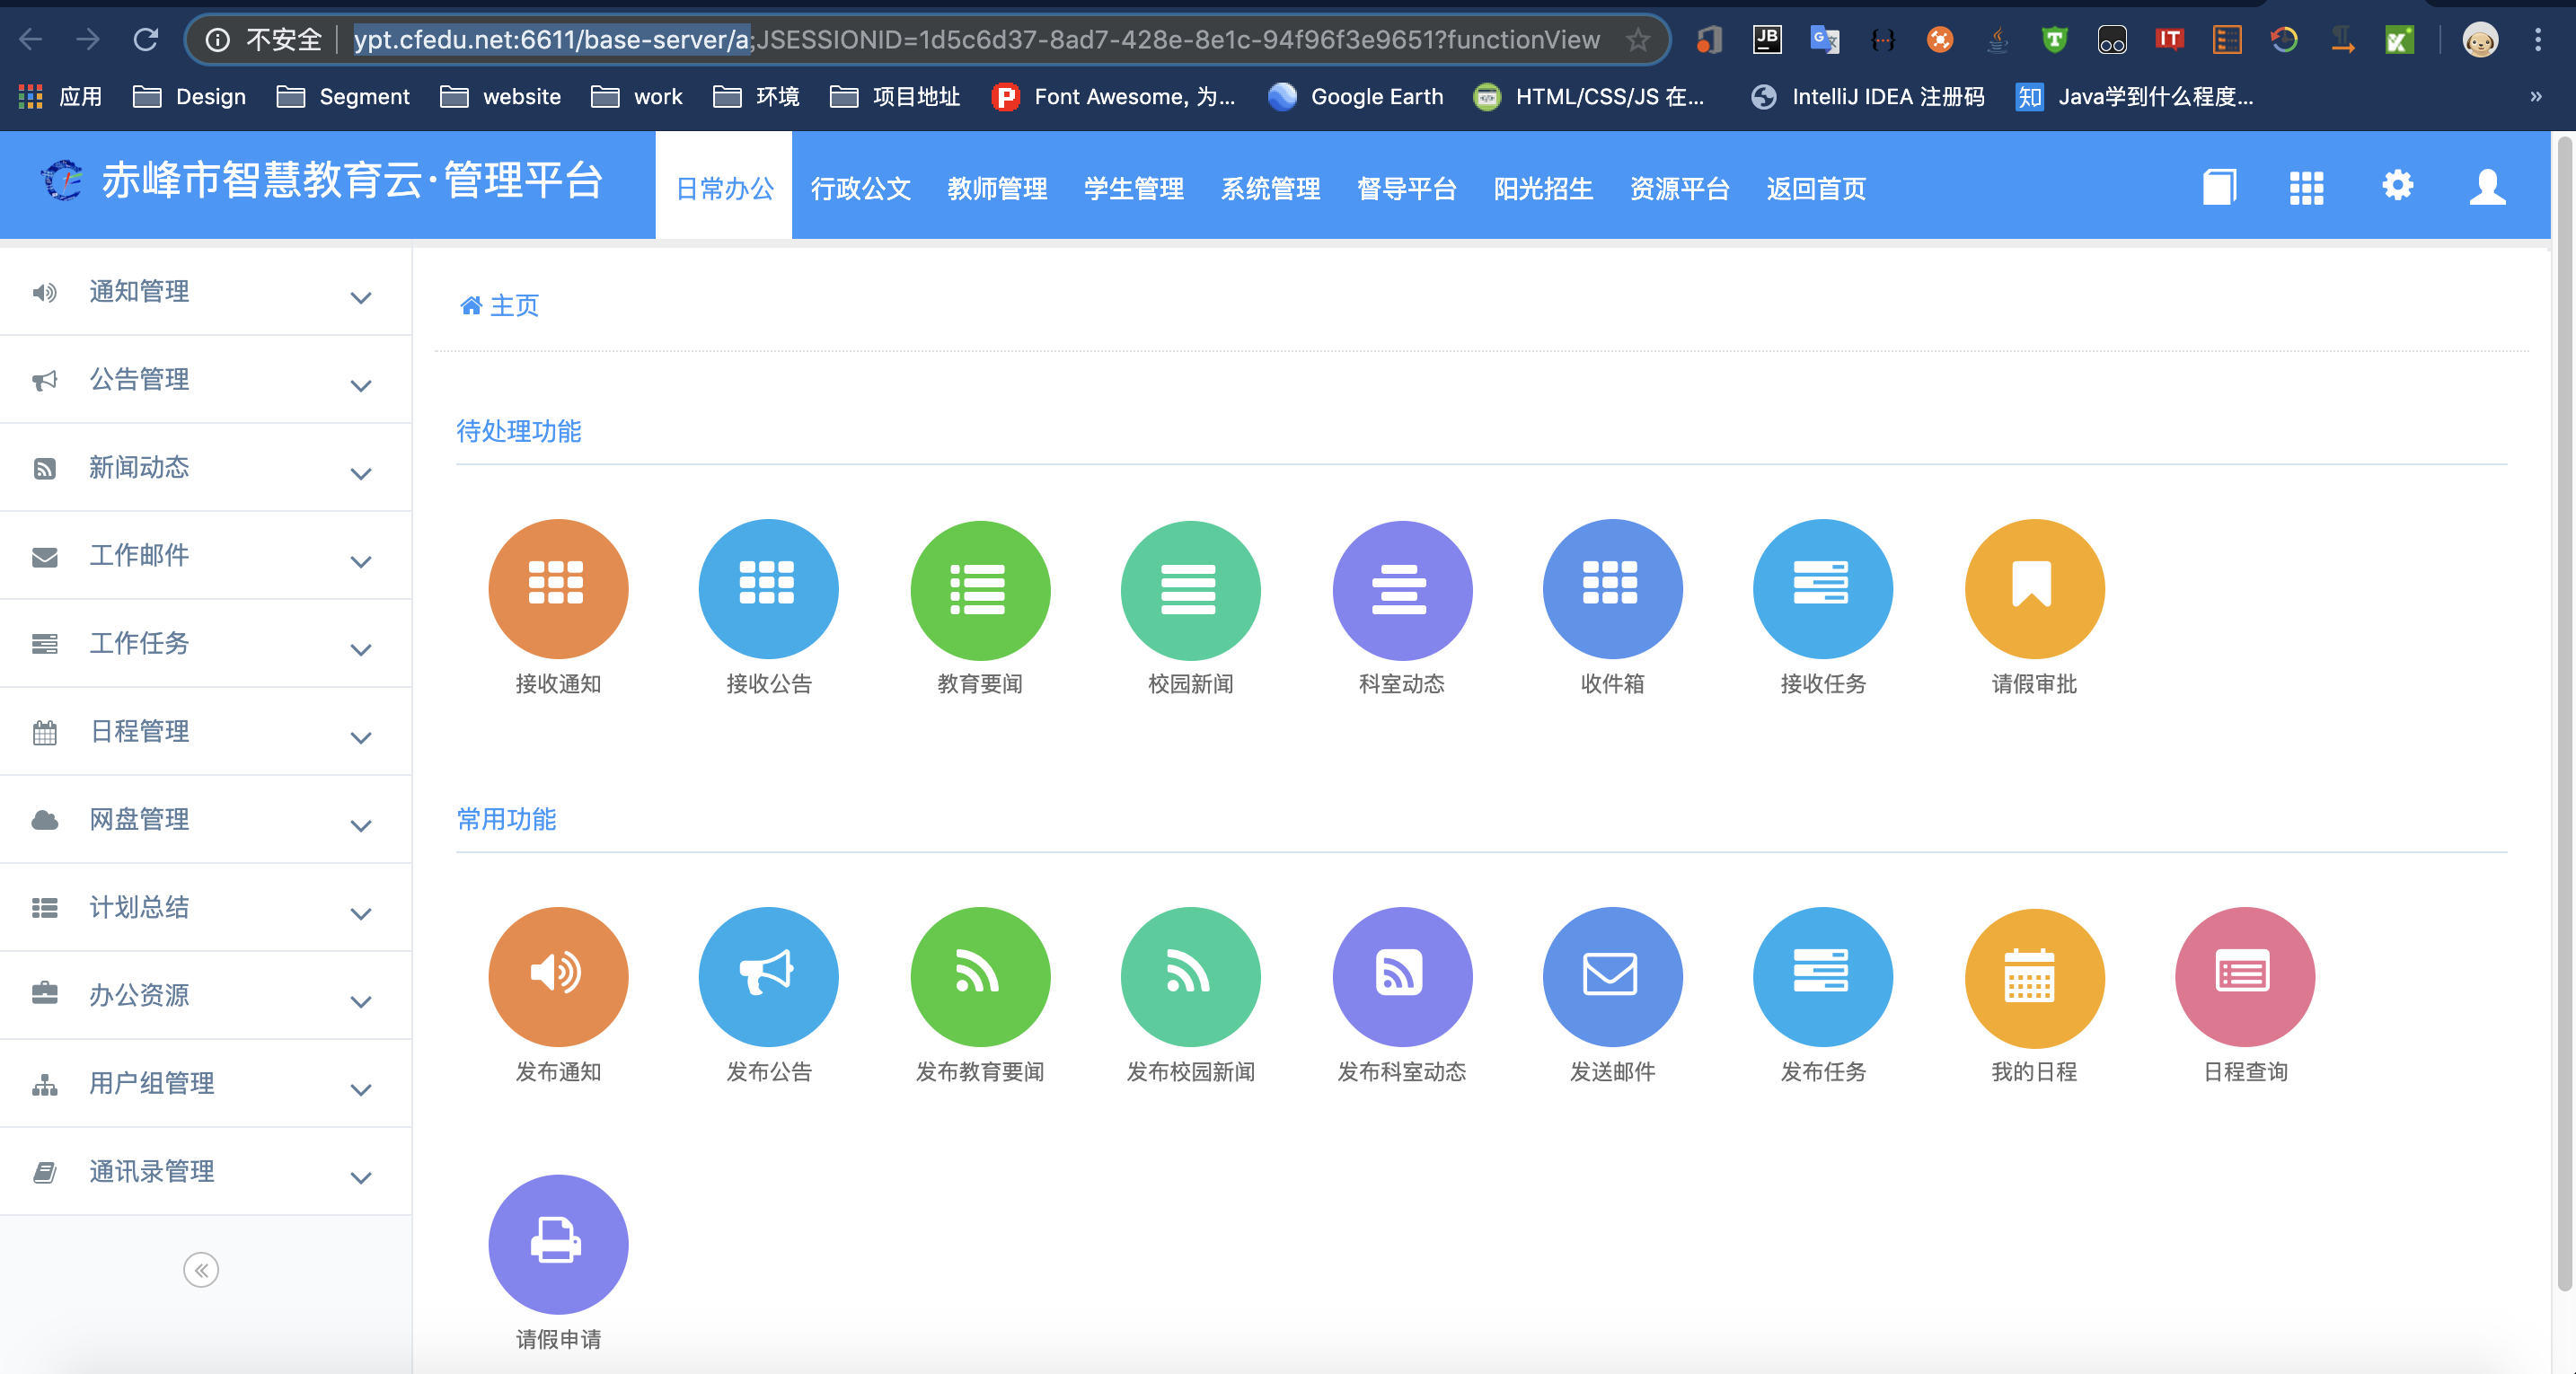Toggle the 用户组管理 sidebar entry
Viewport: 2576px width, 1374px height.
pyautogui.click(x=205, y=1083)
